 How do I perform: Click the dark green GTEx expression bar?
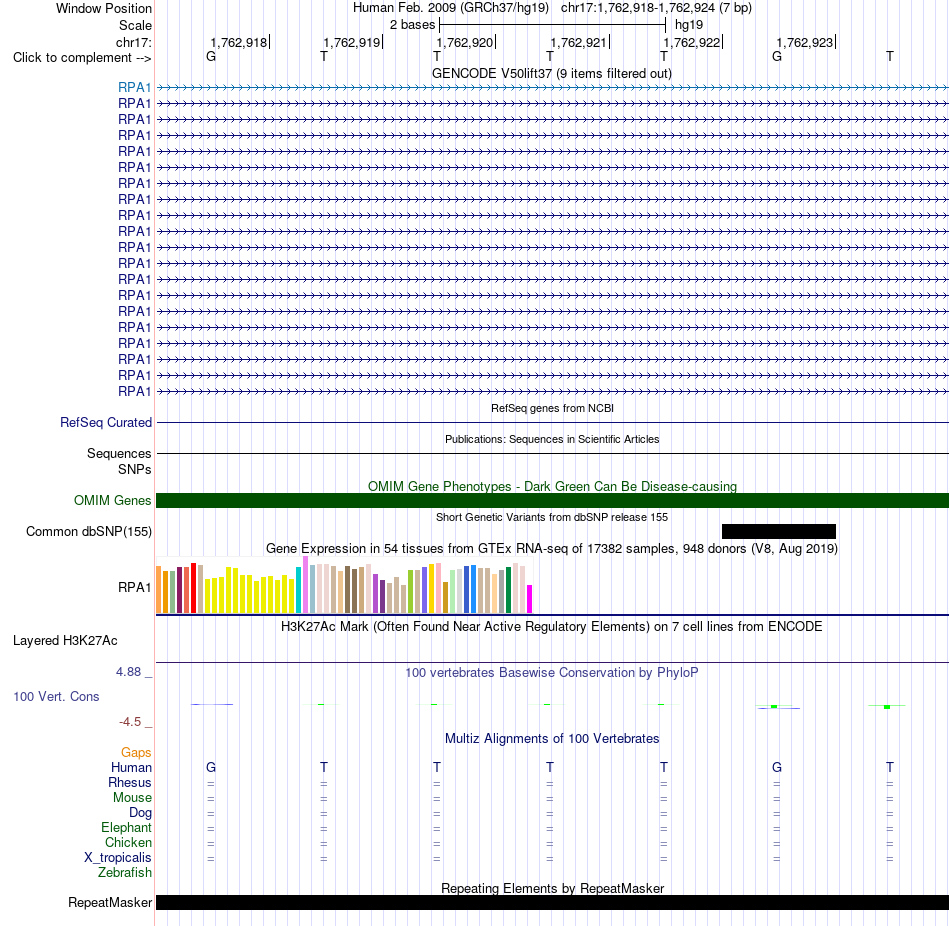[508, 590]
